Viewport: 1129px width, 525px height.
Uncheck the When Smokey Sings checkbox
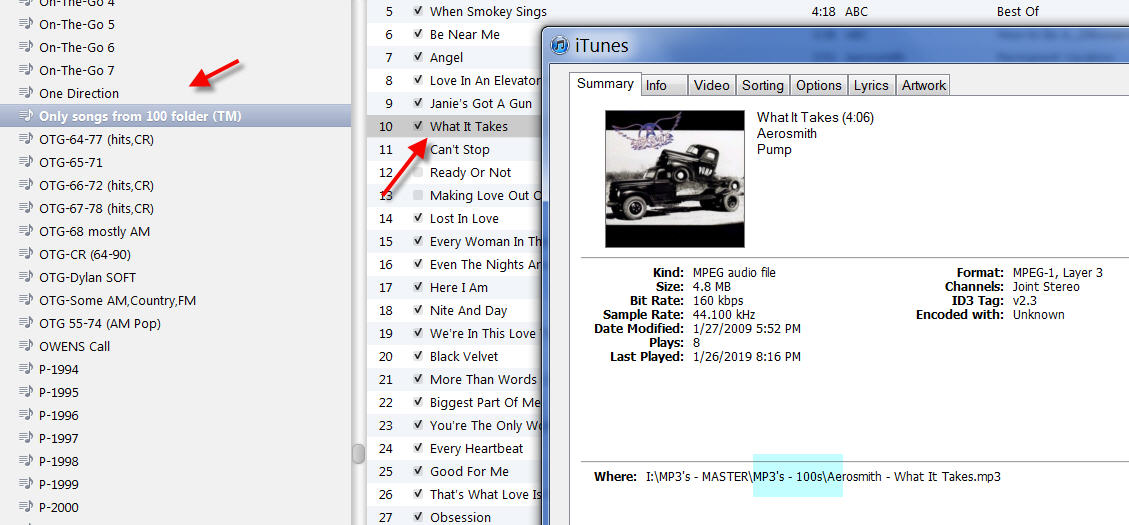coord(418,12)
